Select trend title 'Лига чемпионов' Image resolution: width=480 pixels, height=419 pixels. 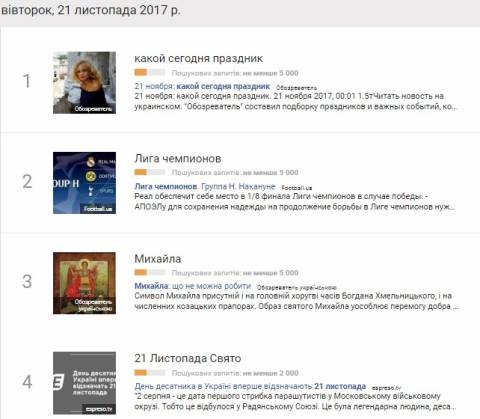178,159
